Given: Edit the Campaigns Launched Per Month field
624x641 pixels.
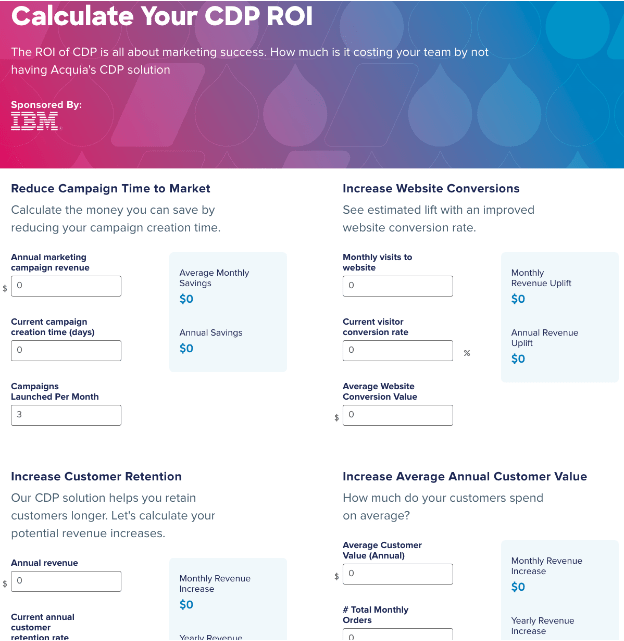Looking at the screenshot, I should [x=66, y=415].
